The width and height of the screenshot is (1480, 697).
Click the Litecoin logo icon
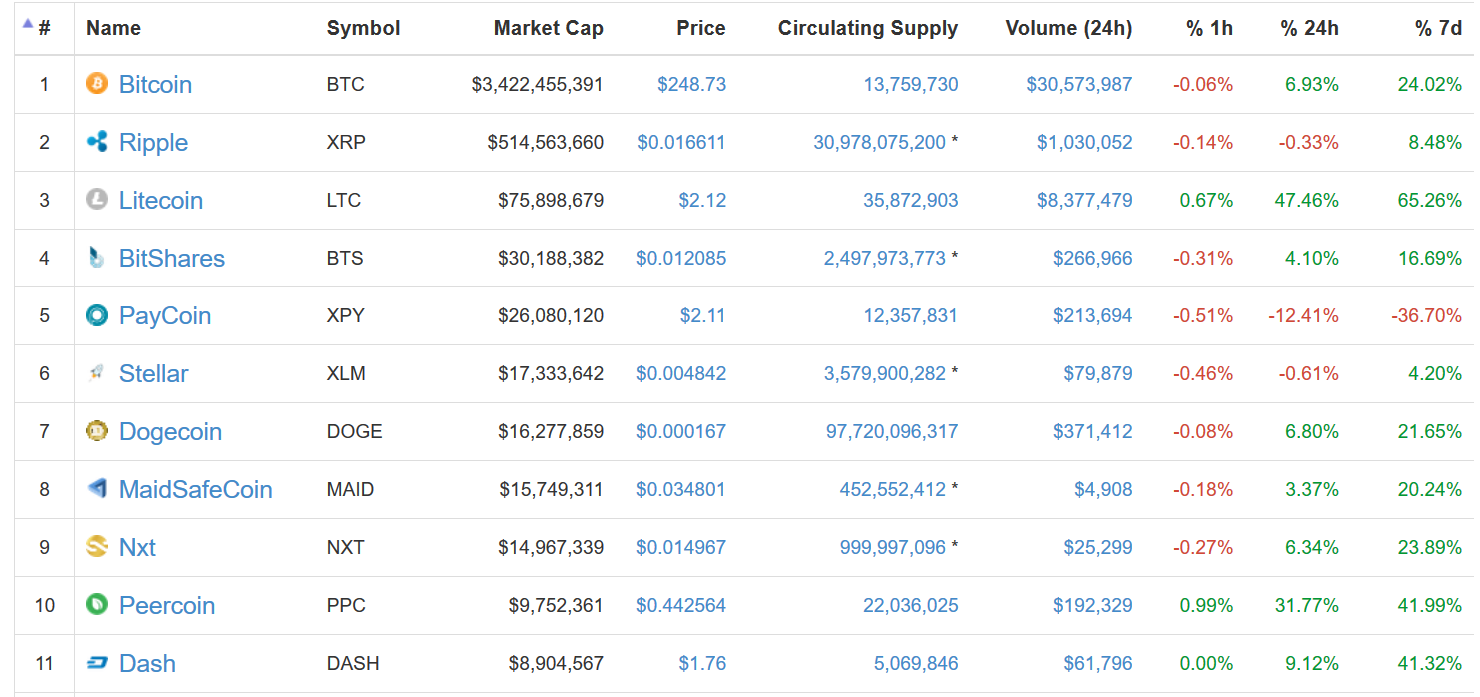click(x=96, y=199)
